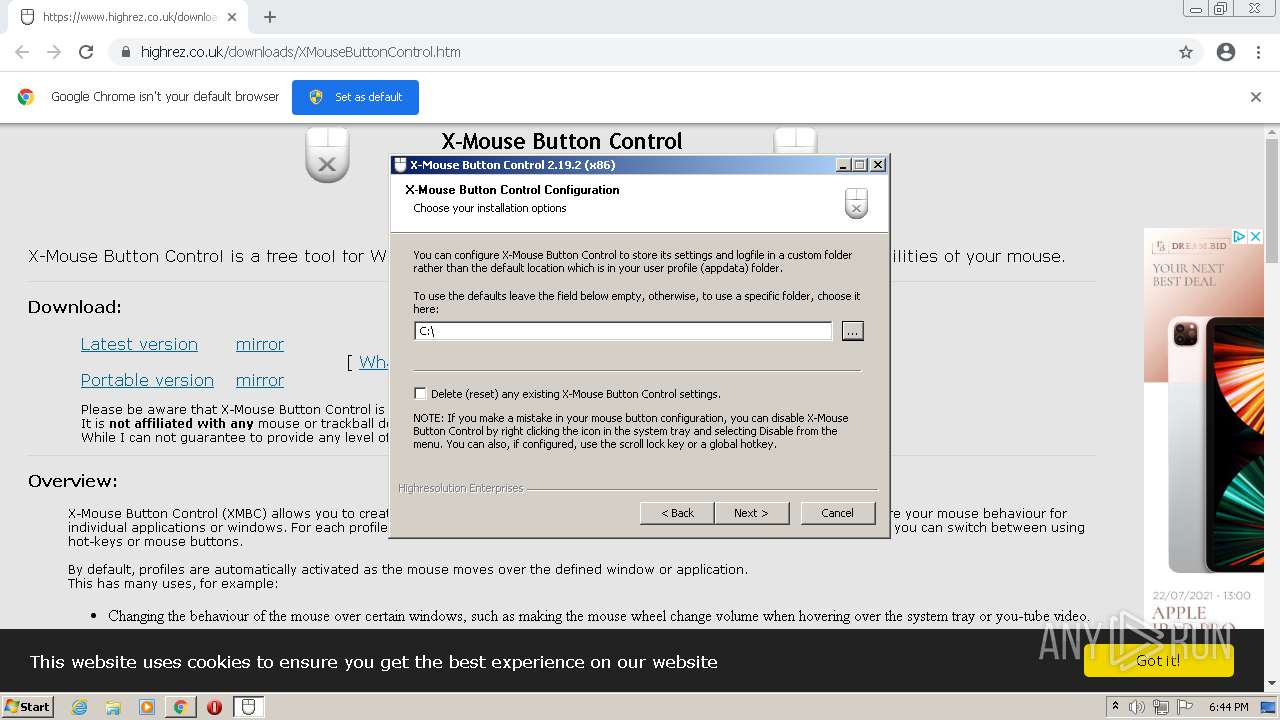Cancel the X-Mouse Button Control setup
This screenshot has height=720, width=1280.
pyautogui.click(x=838, y=513)
